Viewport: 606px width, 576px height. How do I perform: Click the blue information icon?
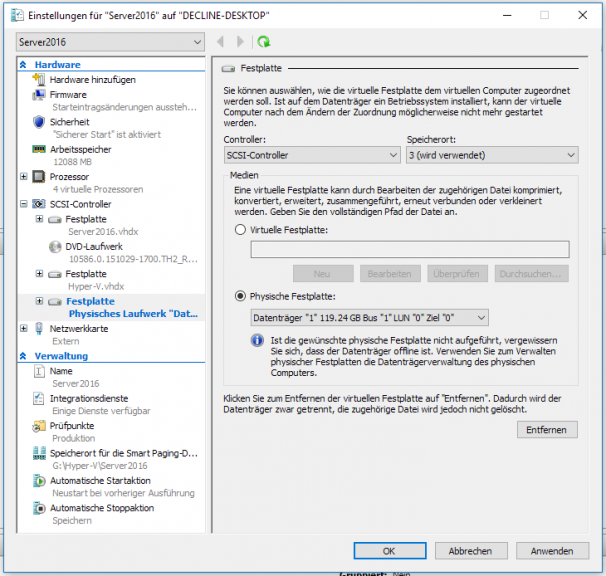[x=257, y=341]
